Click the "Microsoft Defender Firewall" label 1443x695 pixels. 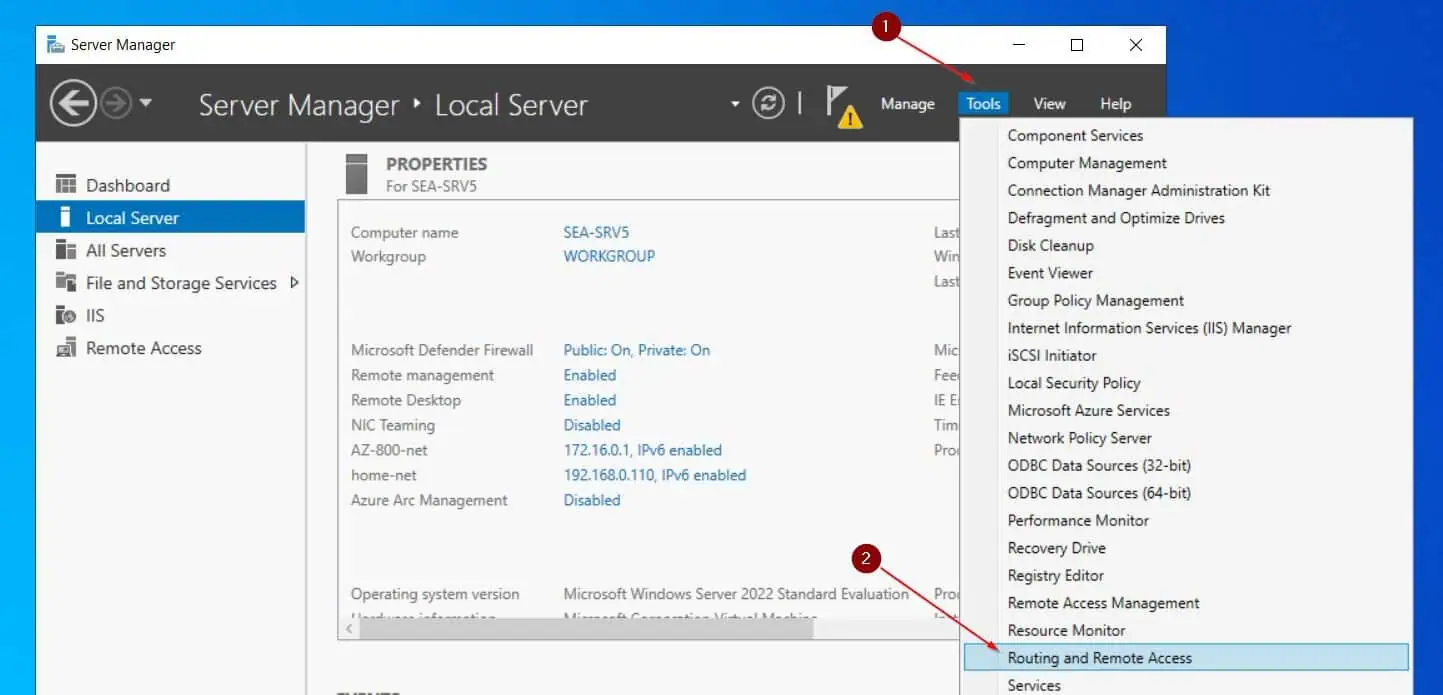(442, 350)
